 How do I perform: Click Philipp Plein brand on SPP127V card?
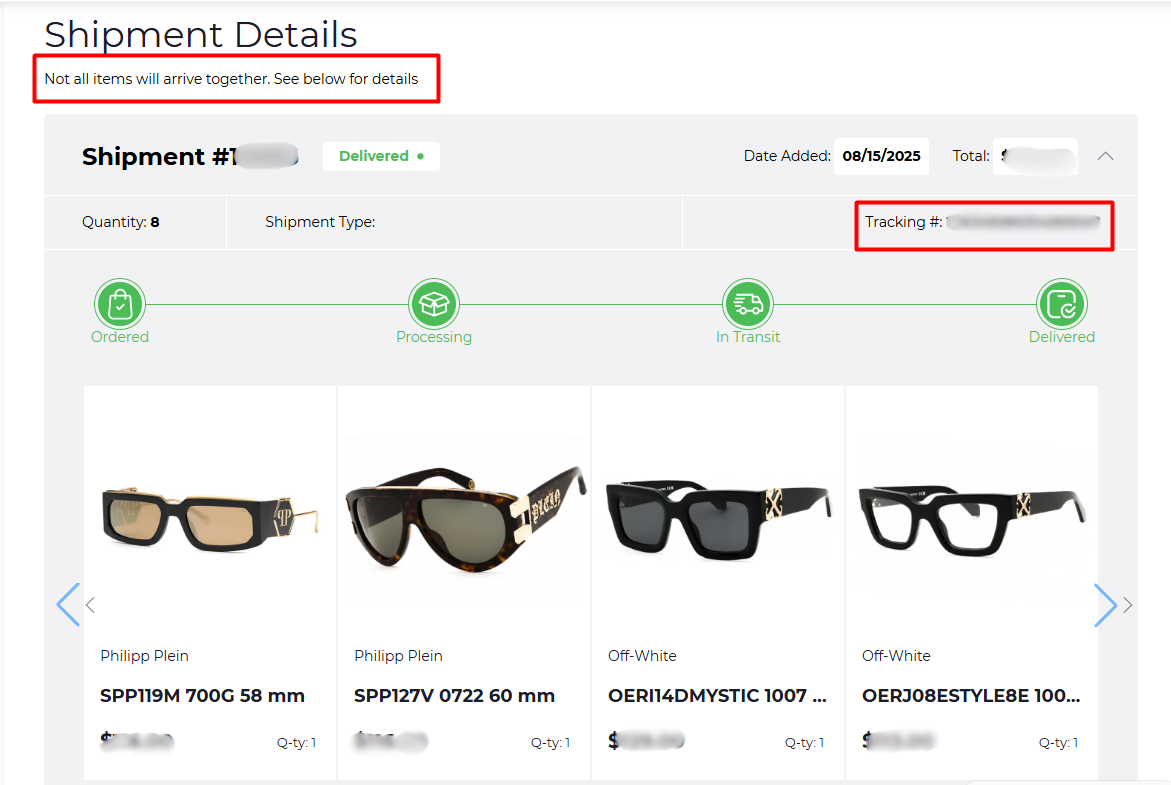coord(398,656)
